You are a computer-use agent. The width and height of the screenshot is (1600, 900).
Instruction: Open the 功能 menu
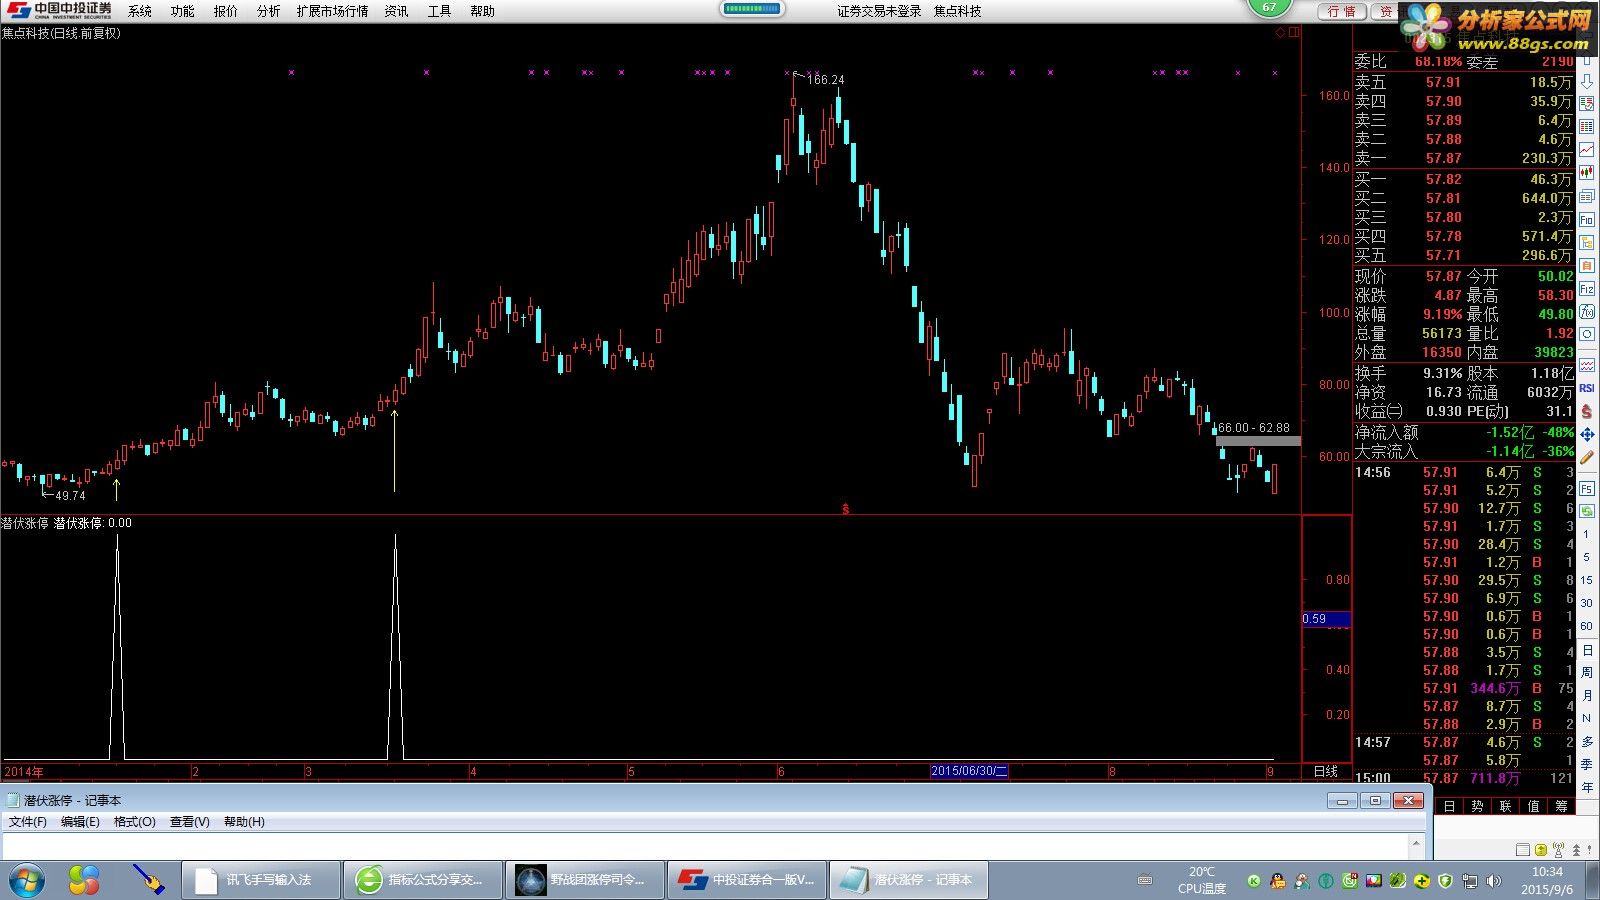coord(183,11)
